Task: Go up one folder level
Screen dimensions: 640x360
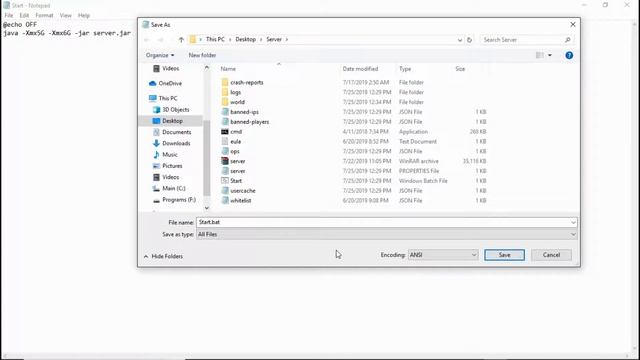Action: point(181,40)
